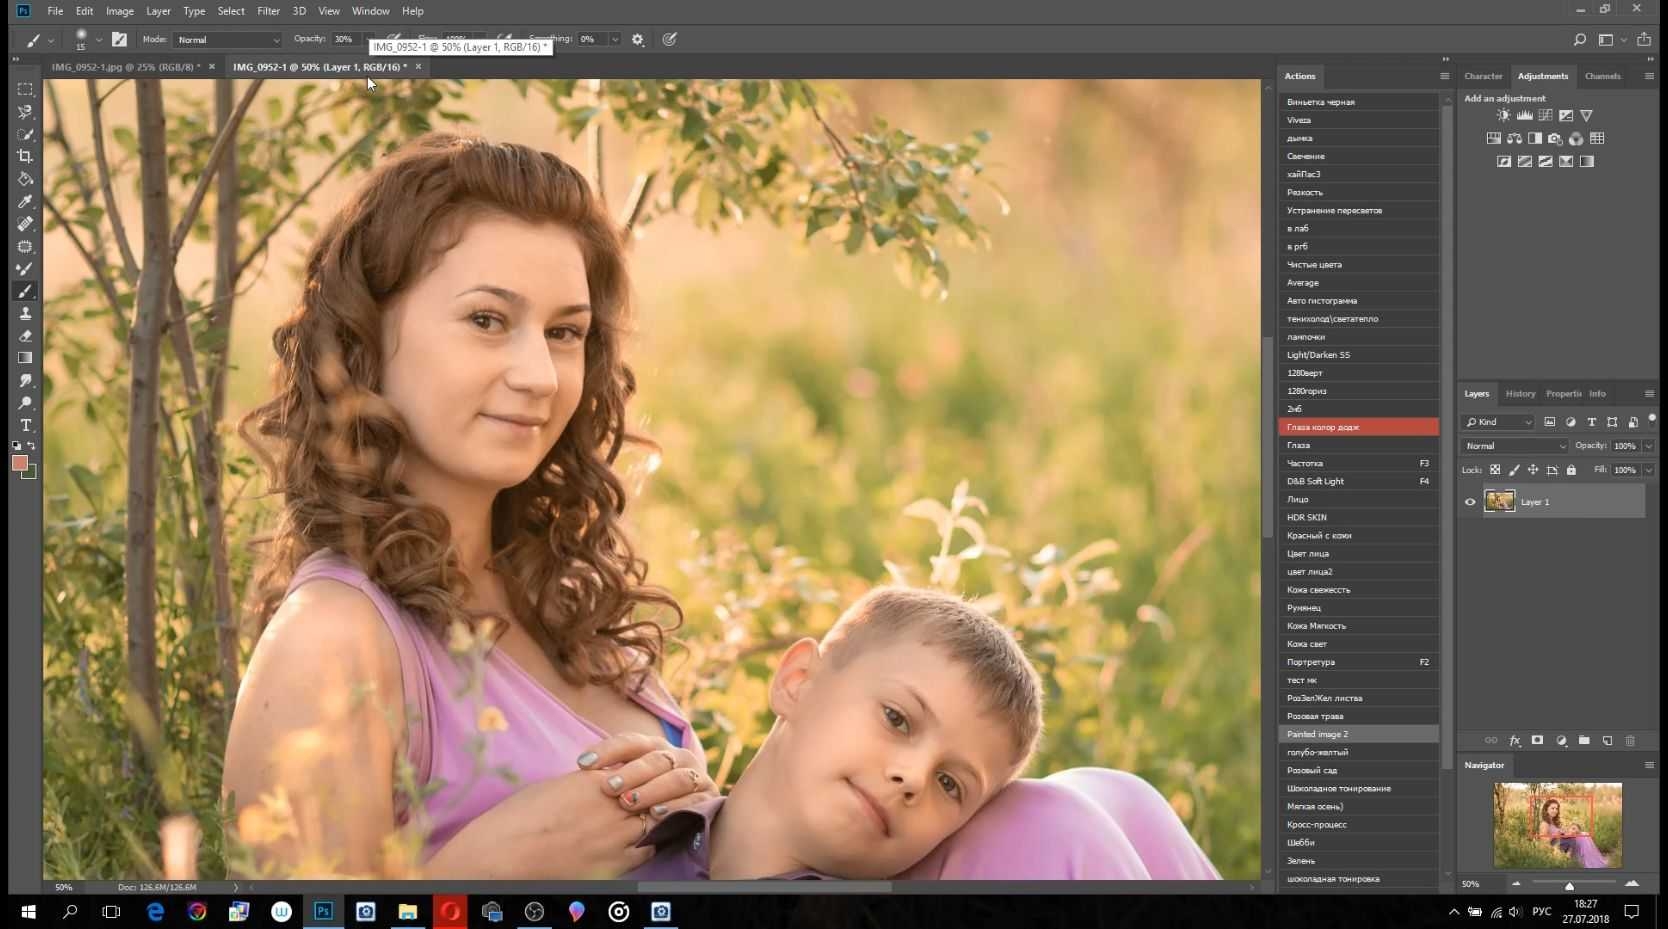Toggle lock all for layer
The width and height of the screenshot is (1668, 929).
[1571, 470]
